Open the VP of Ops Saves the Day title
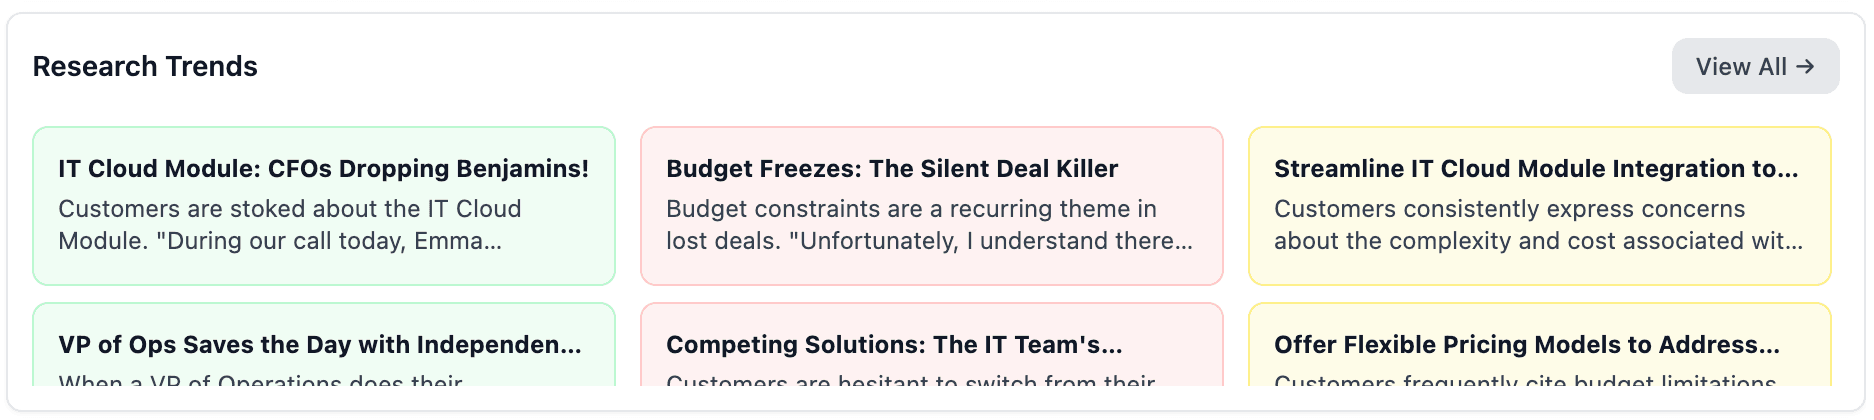This screenshot has height=420, width=1874. [319, 344]
